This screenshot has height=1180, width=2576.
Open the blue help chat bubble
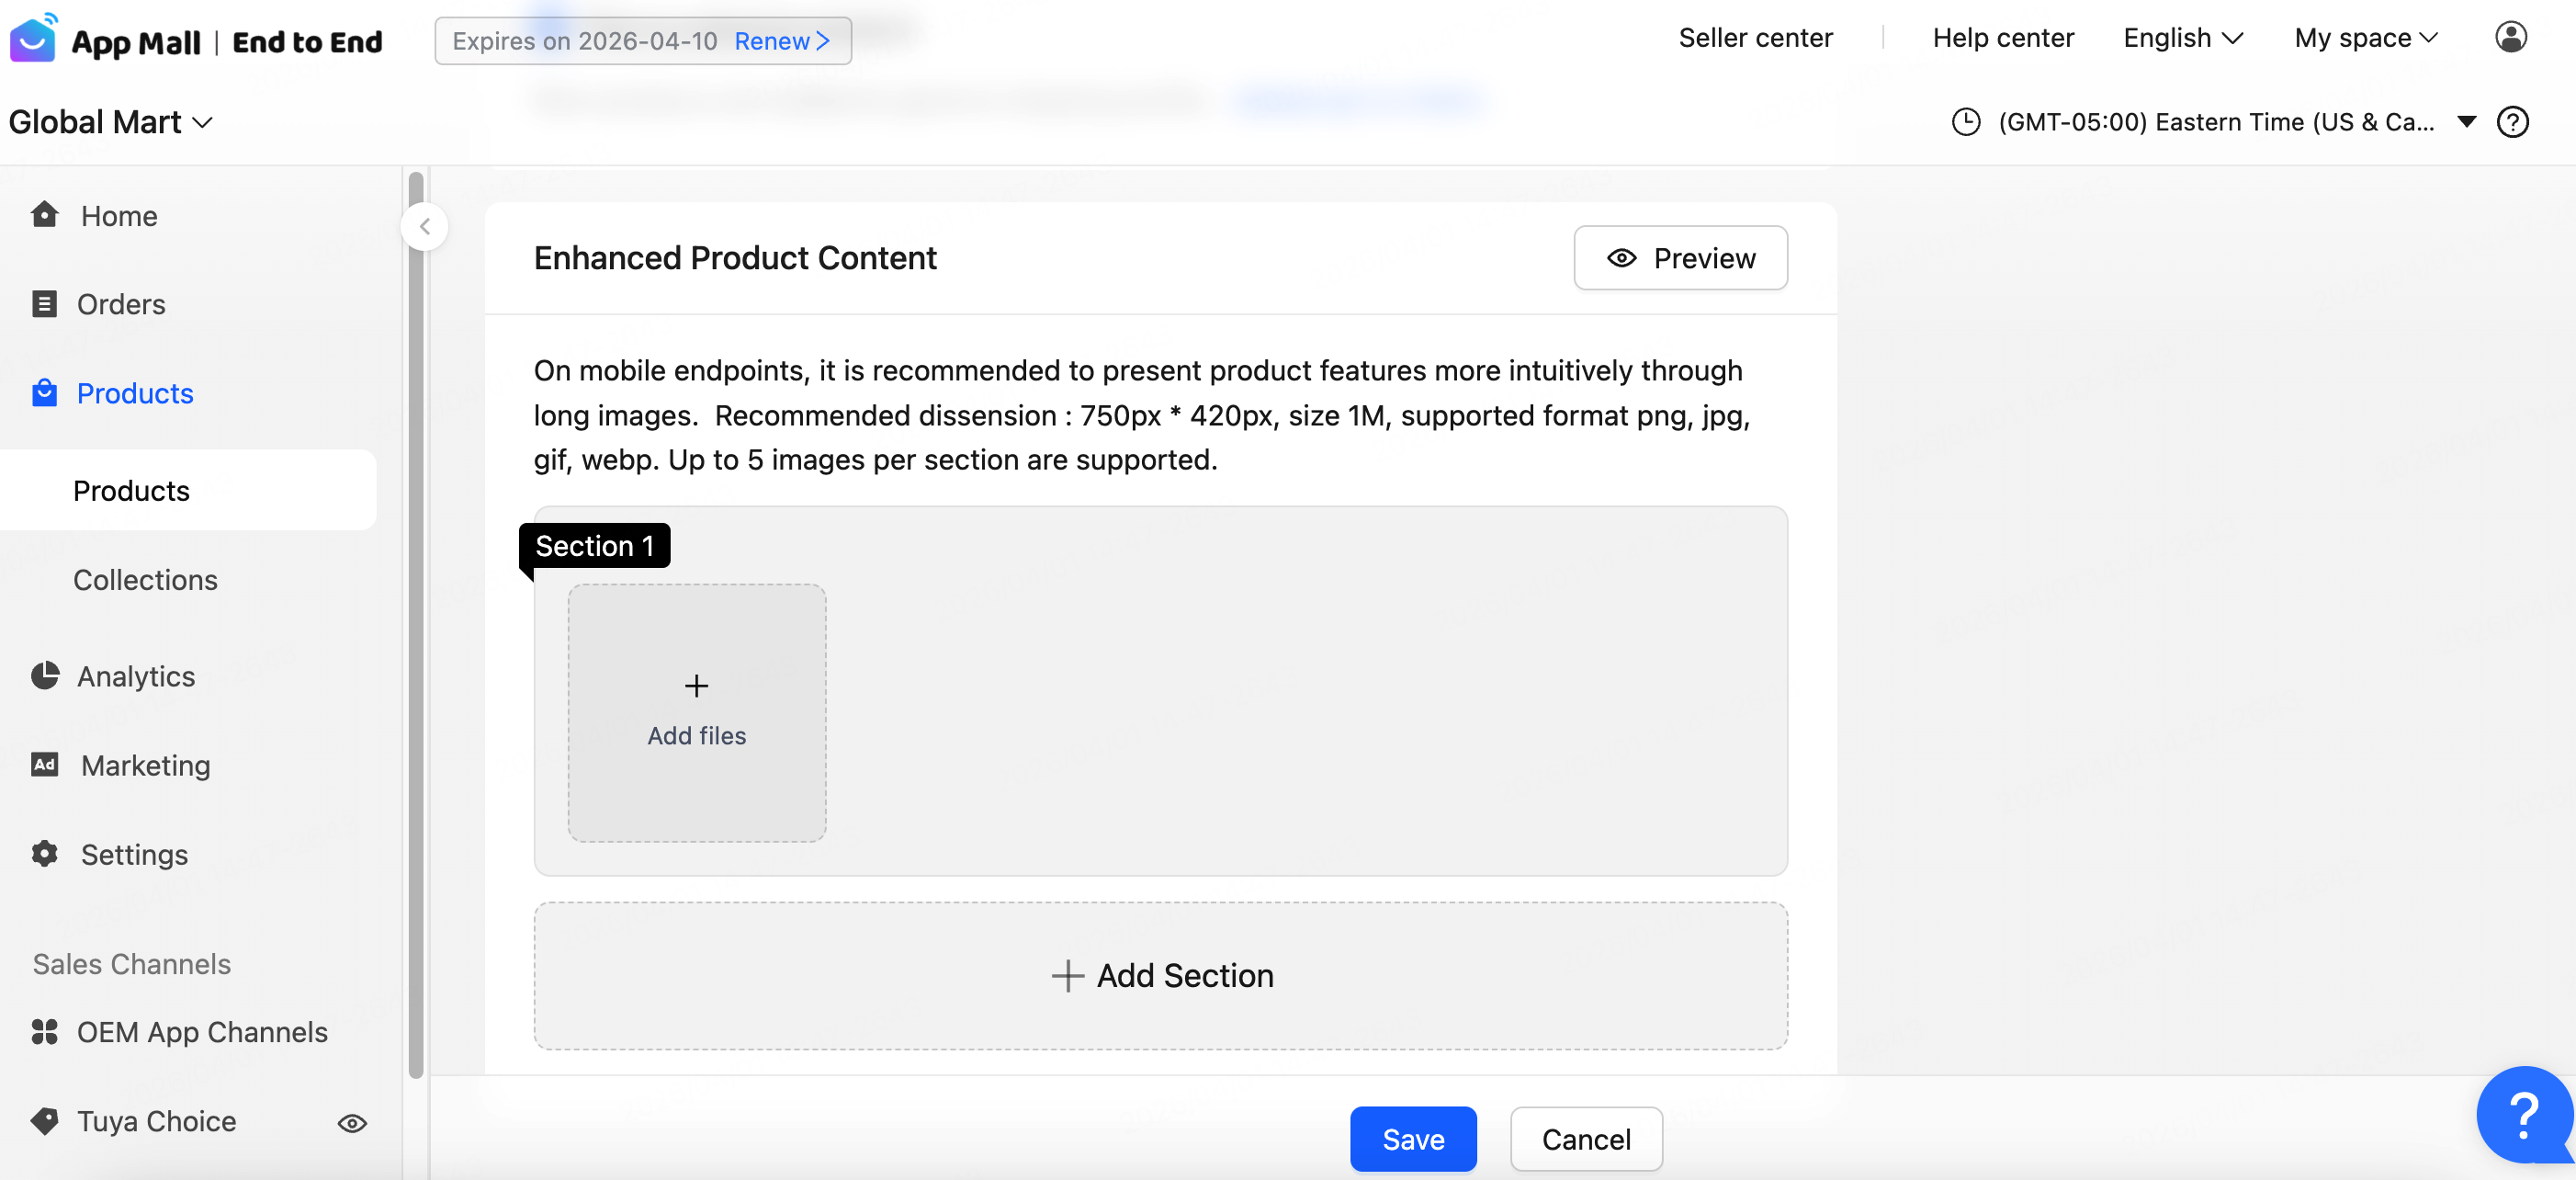click(x=2522, y=1112)
